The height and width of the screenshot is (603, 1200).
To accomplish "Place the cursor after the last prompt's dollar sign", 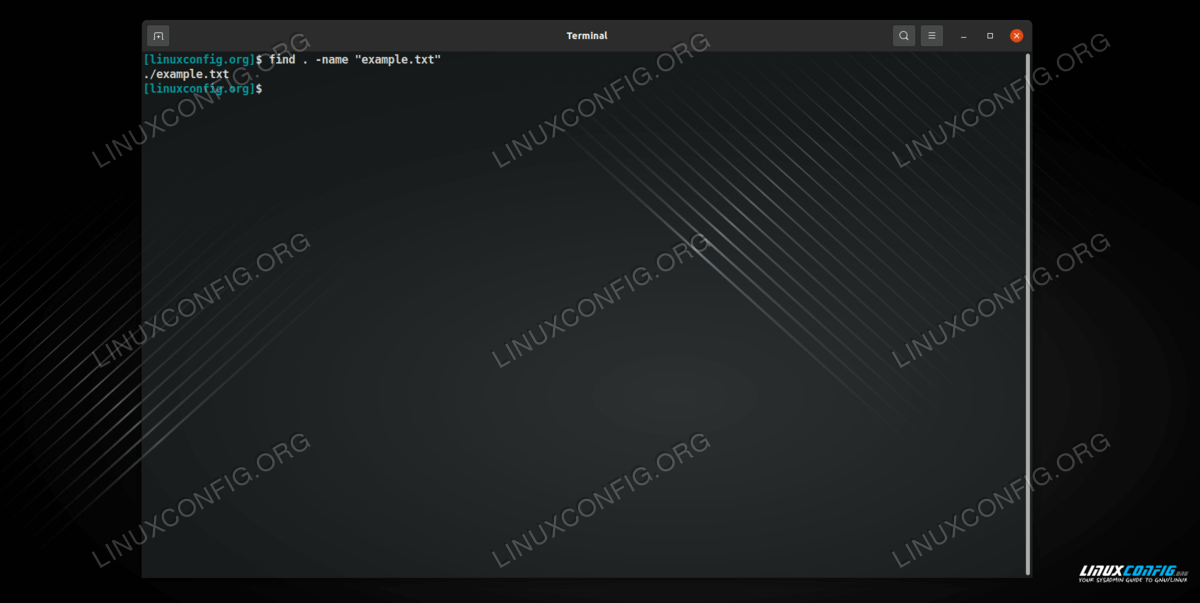I will [267, 89].
